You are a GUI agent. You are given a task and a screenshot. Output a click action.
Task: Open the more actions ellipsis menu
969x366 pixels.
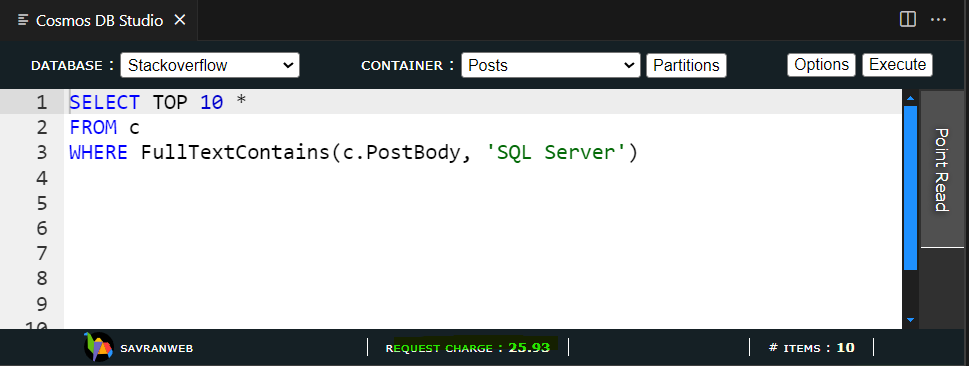point(938,20)
